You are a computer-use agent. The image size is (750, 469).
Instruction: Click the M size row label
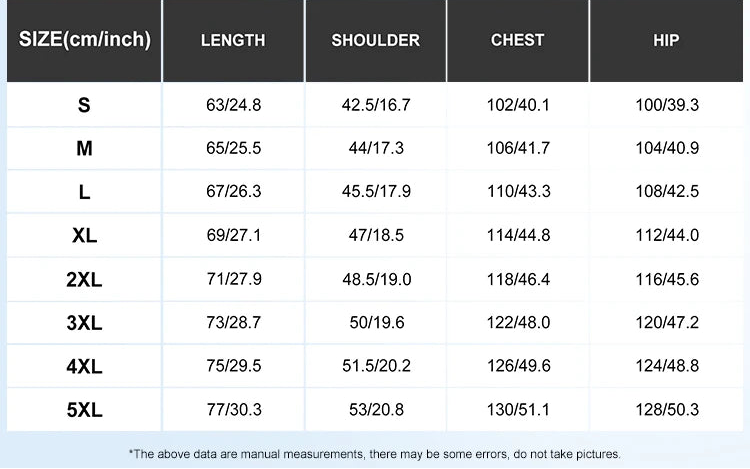click(x=85, y=148)
